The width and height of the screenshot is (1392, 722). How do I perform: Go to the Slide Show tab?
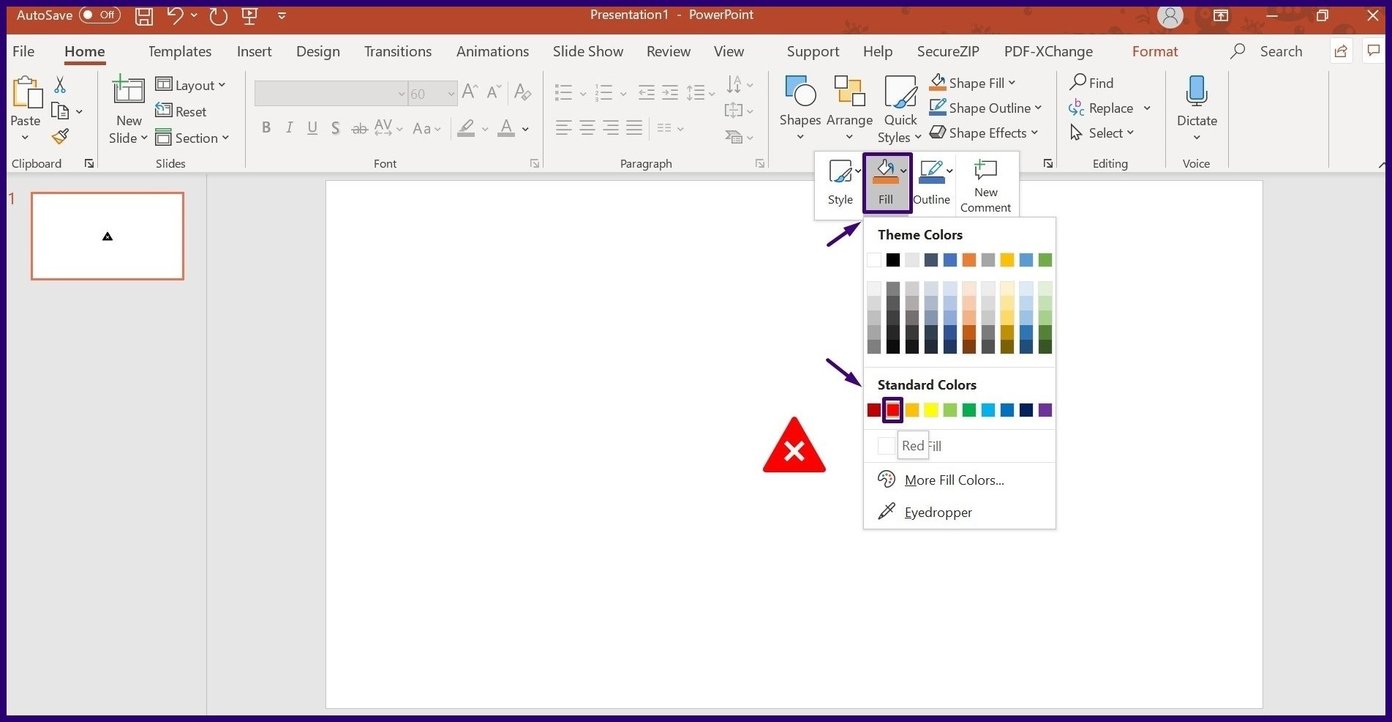point(588,51)
